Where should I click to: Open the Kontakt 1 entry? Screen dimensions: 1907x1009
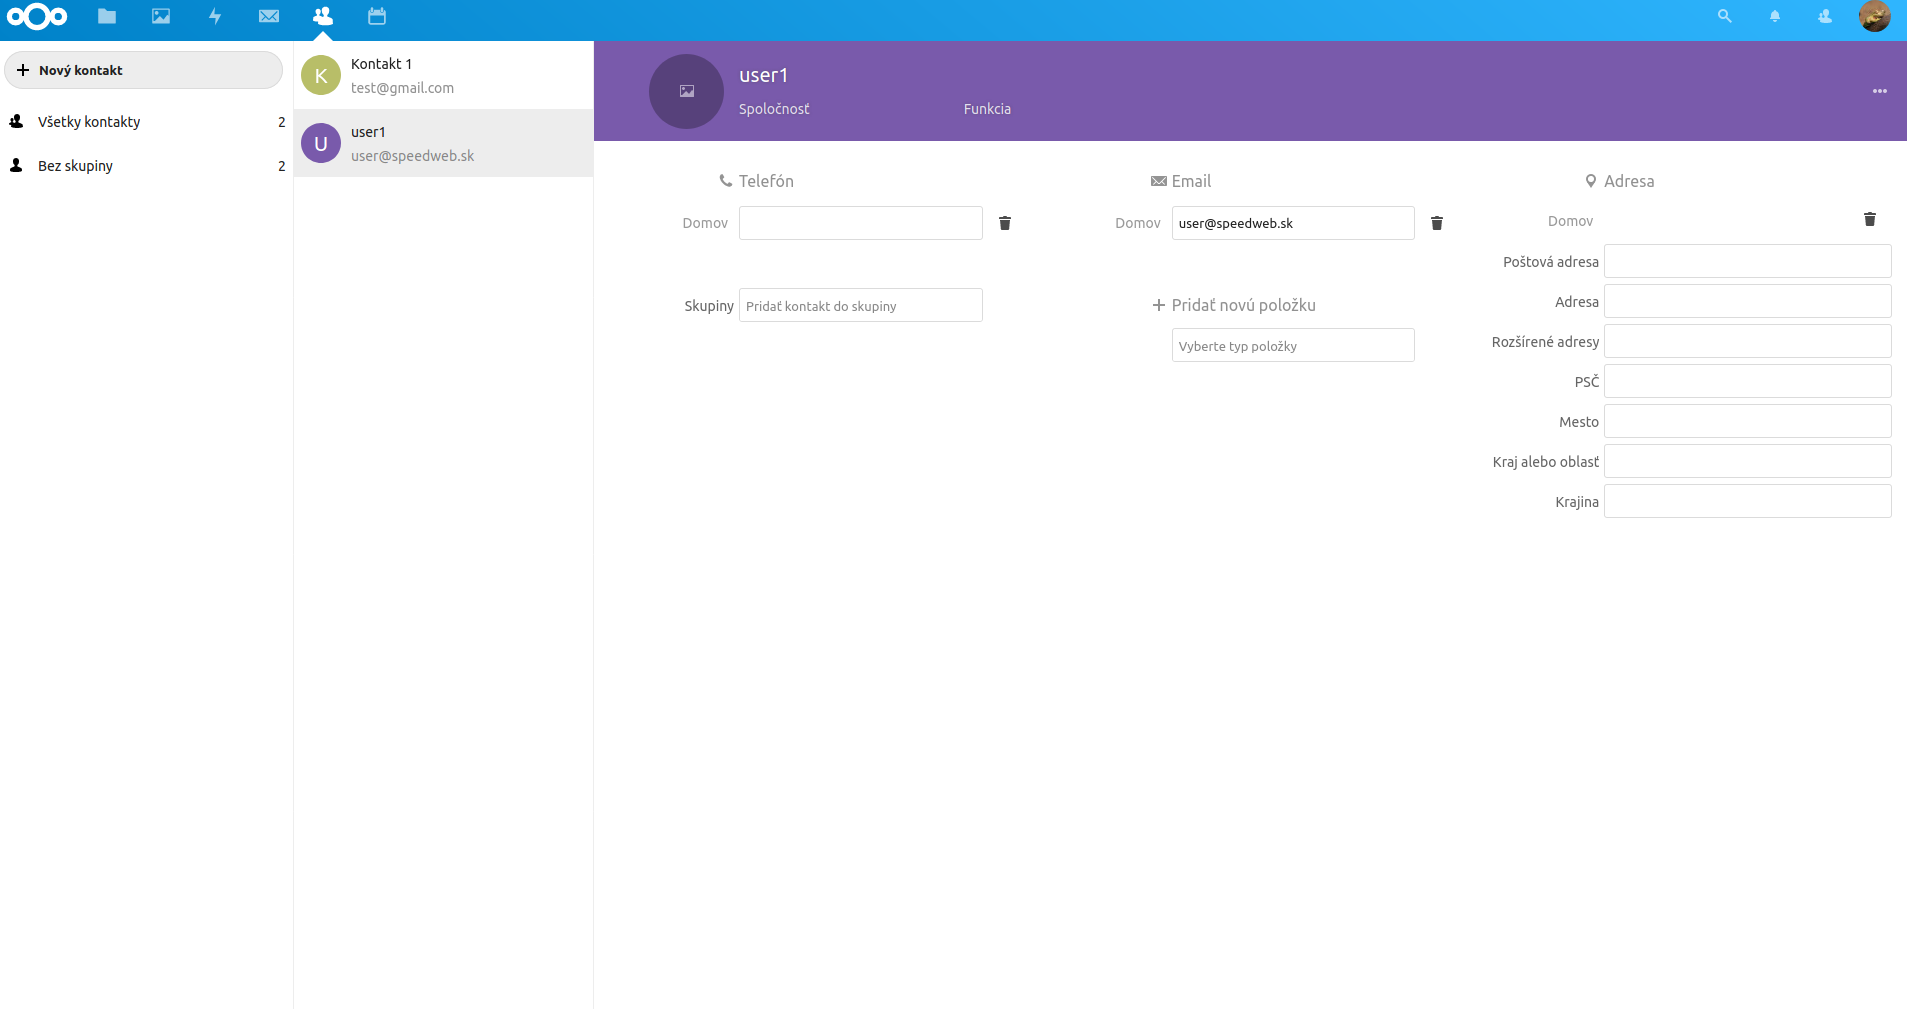point(443,75)
